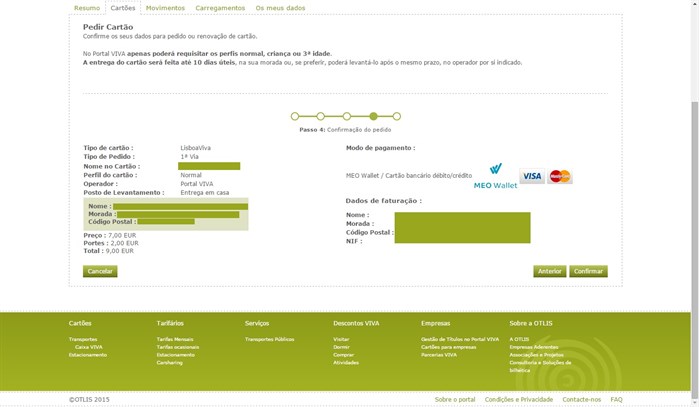The image size is (699, 407).
Task: Open the A OTLIS footer link
Action: (x=519, y=339)
